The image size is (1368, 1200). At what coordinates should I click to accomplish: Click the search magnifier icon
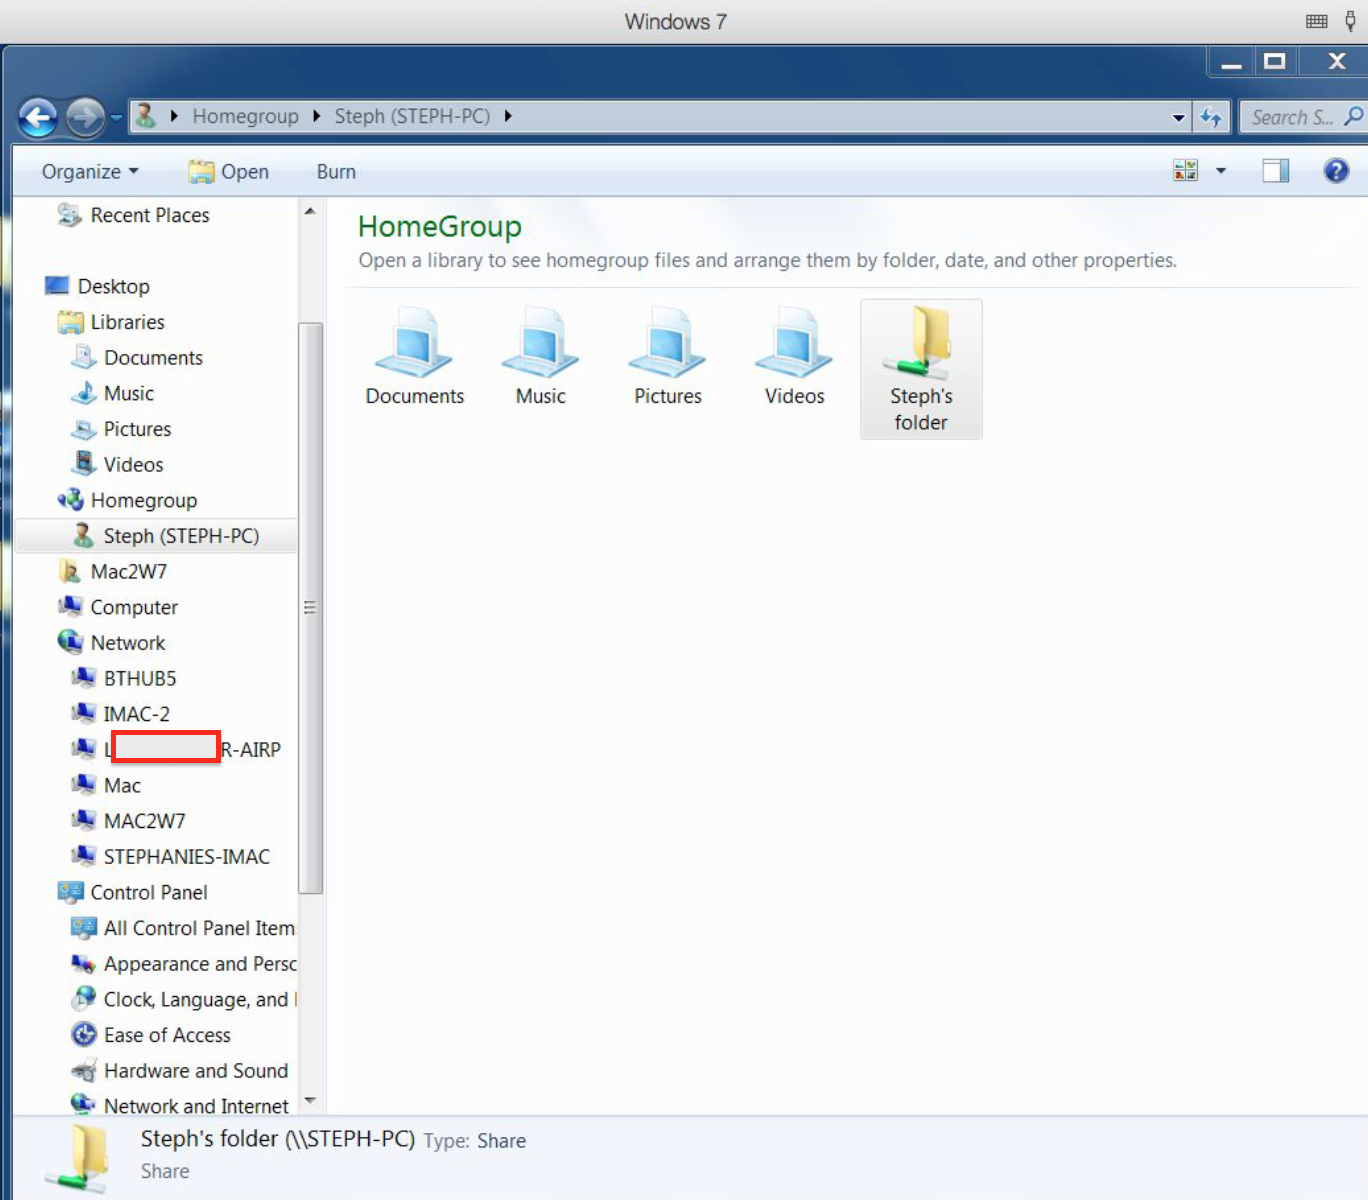pyautogui.click(x=1353, y=117)
